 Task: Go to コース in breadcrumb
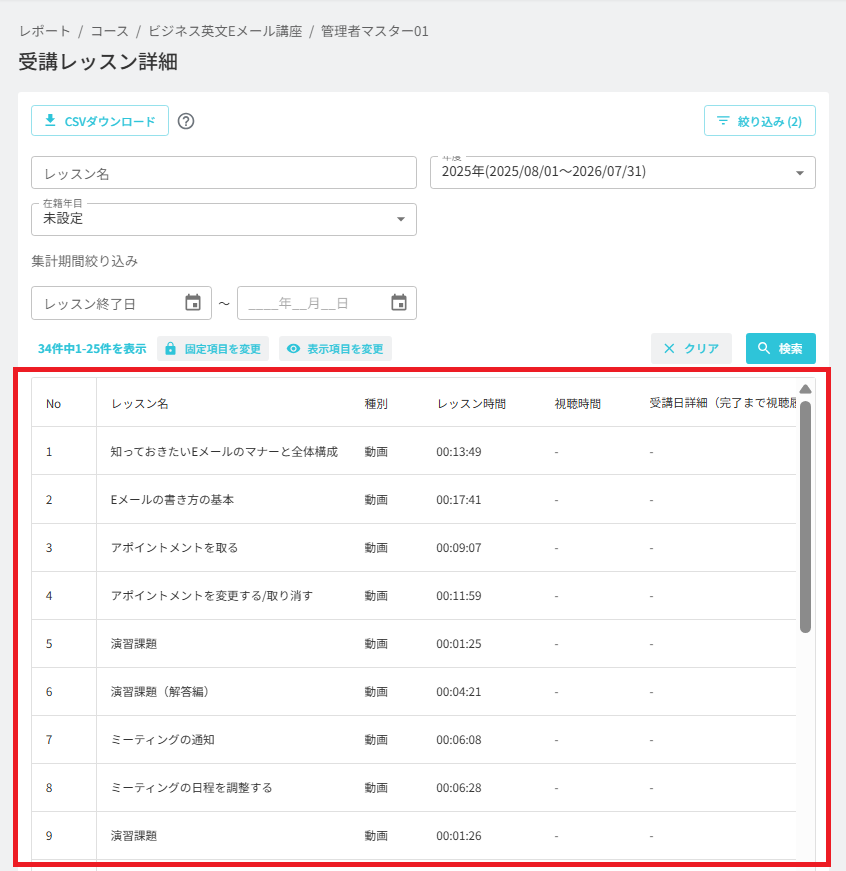[109, 31]
